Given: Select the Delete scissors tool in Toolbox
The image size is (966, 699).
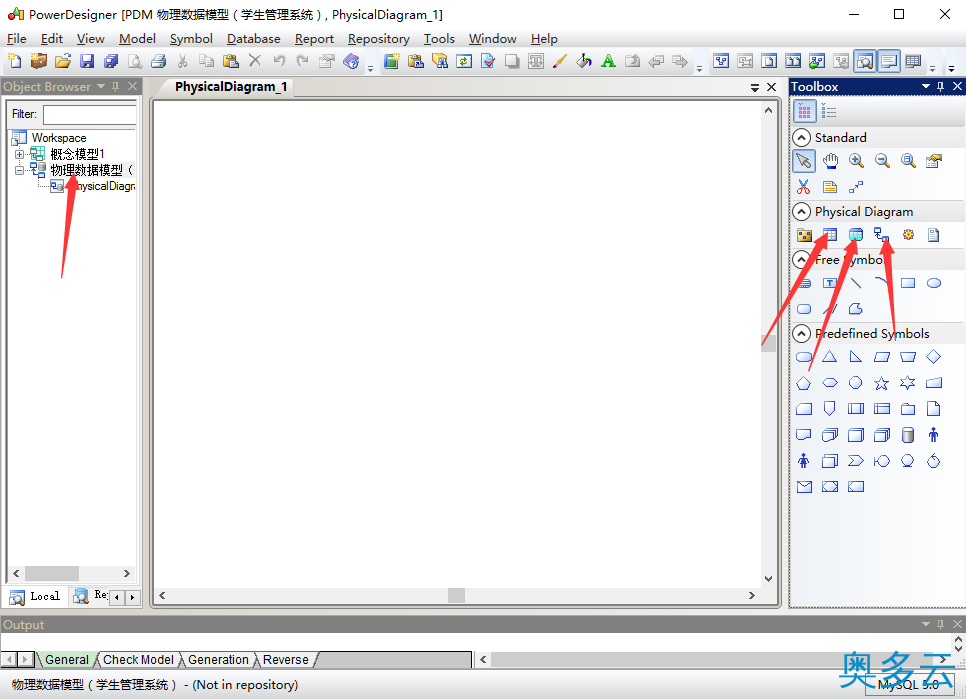Looking at the screenshot, I should tap(803, 187).
